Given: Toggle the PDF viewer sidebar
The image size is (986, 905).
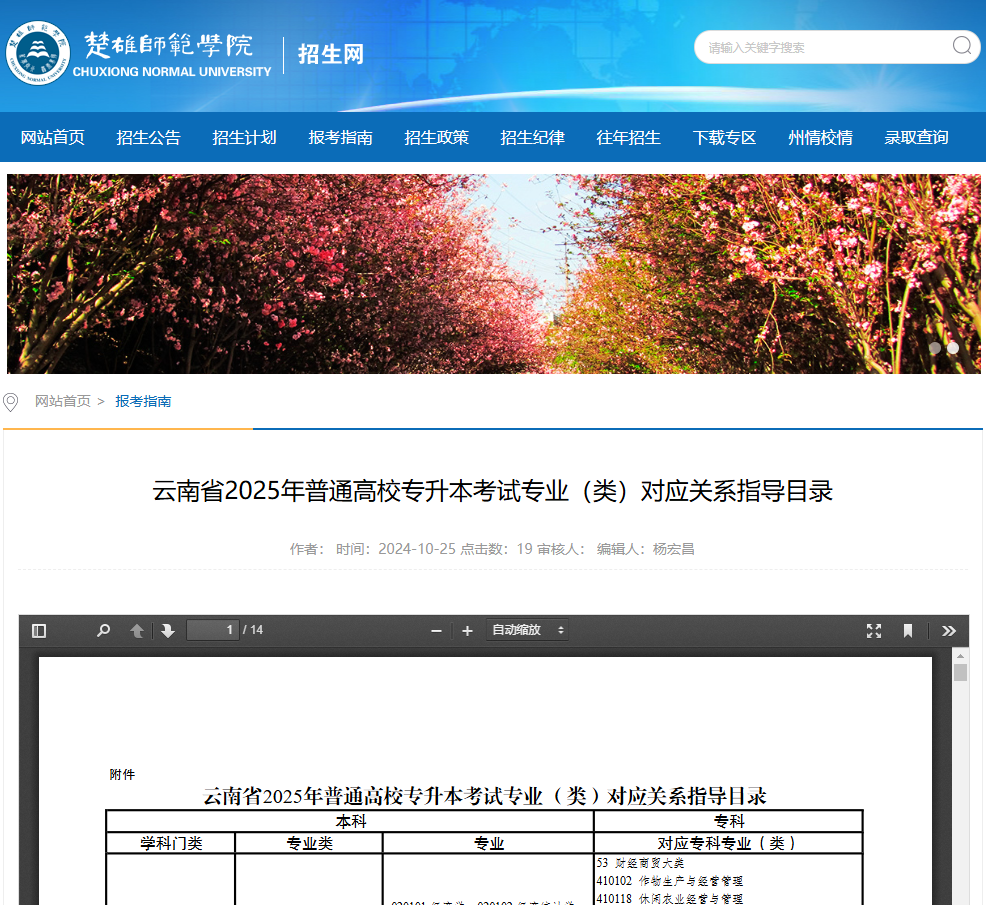Looking at the screenshot, I should [39, 630].
